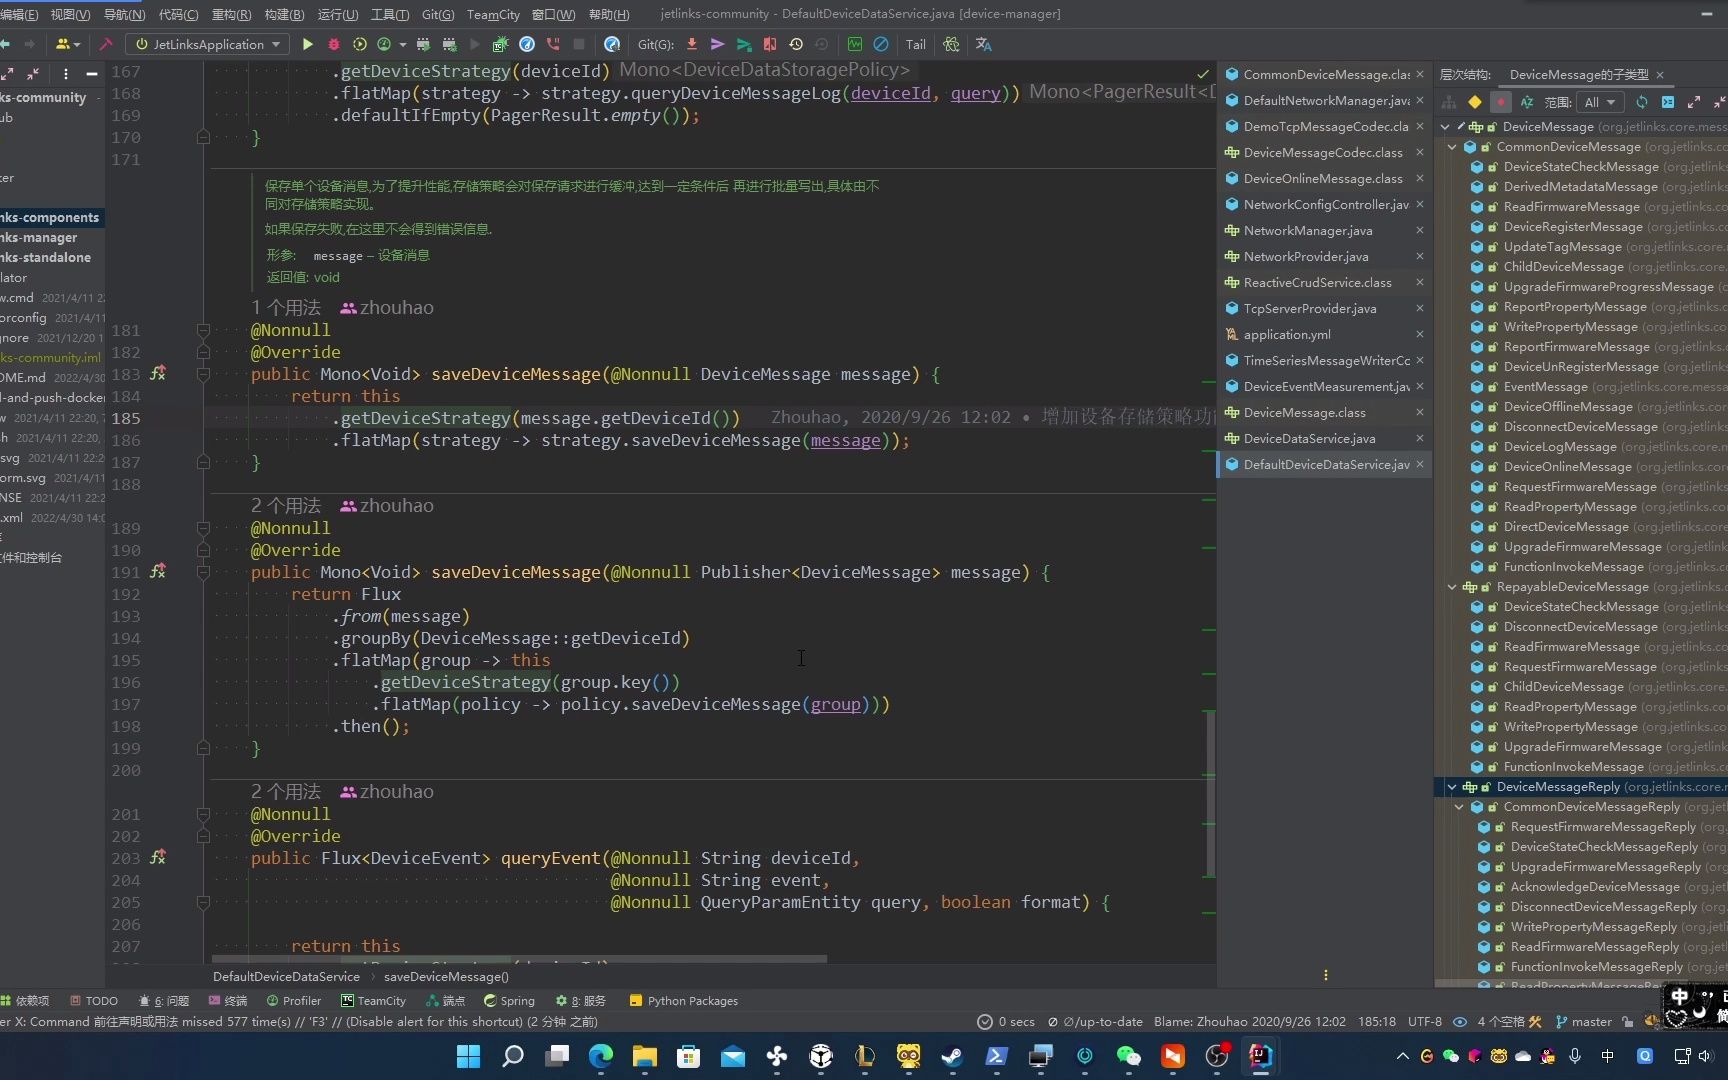The image size is (1728, 1080).
Task: Collapse the DeviceMessageReply tree node
Action: click(1453, 787)
